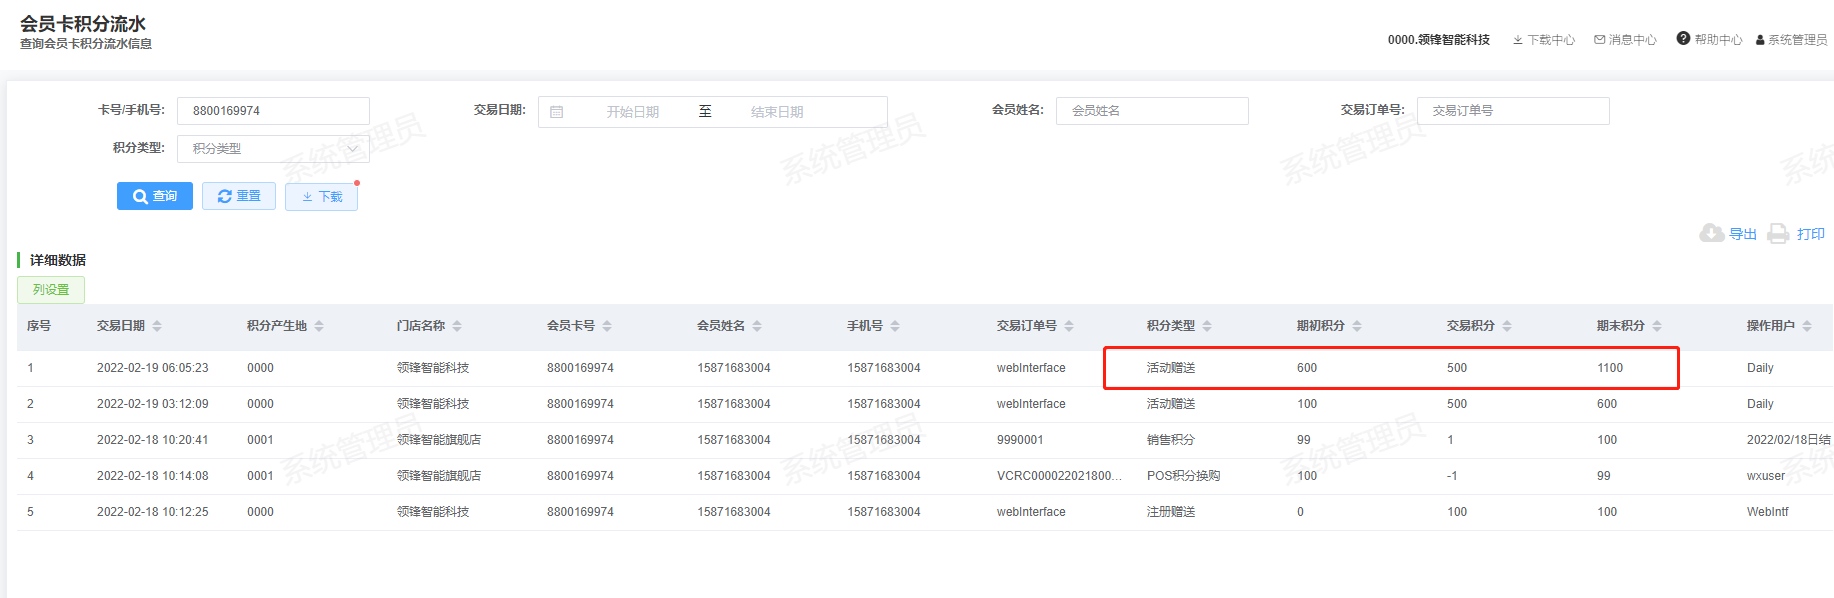Click the POS积分换购 type cell
This screenshot has height=598, width=1834.
[1183, 476]
